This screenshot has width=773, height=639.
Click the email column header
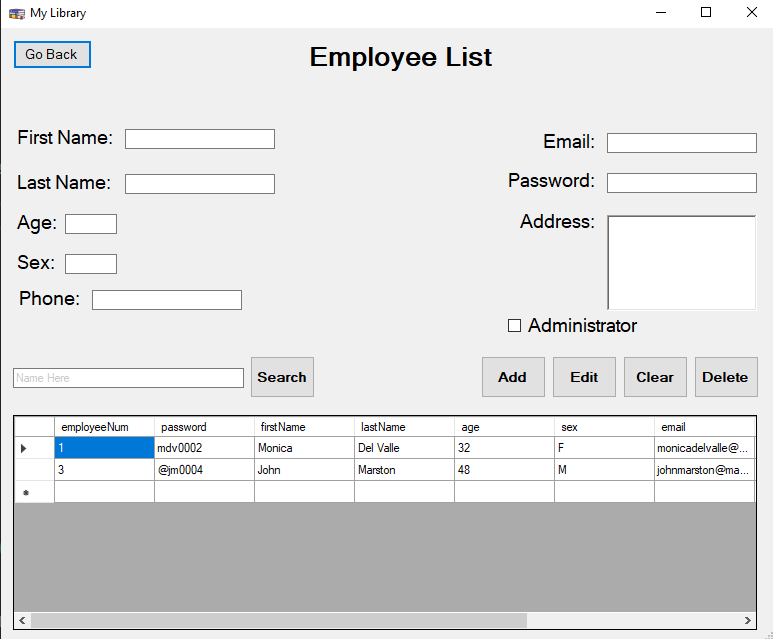pos(705,427)
